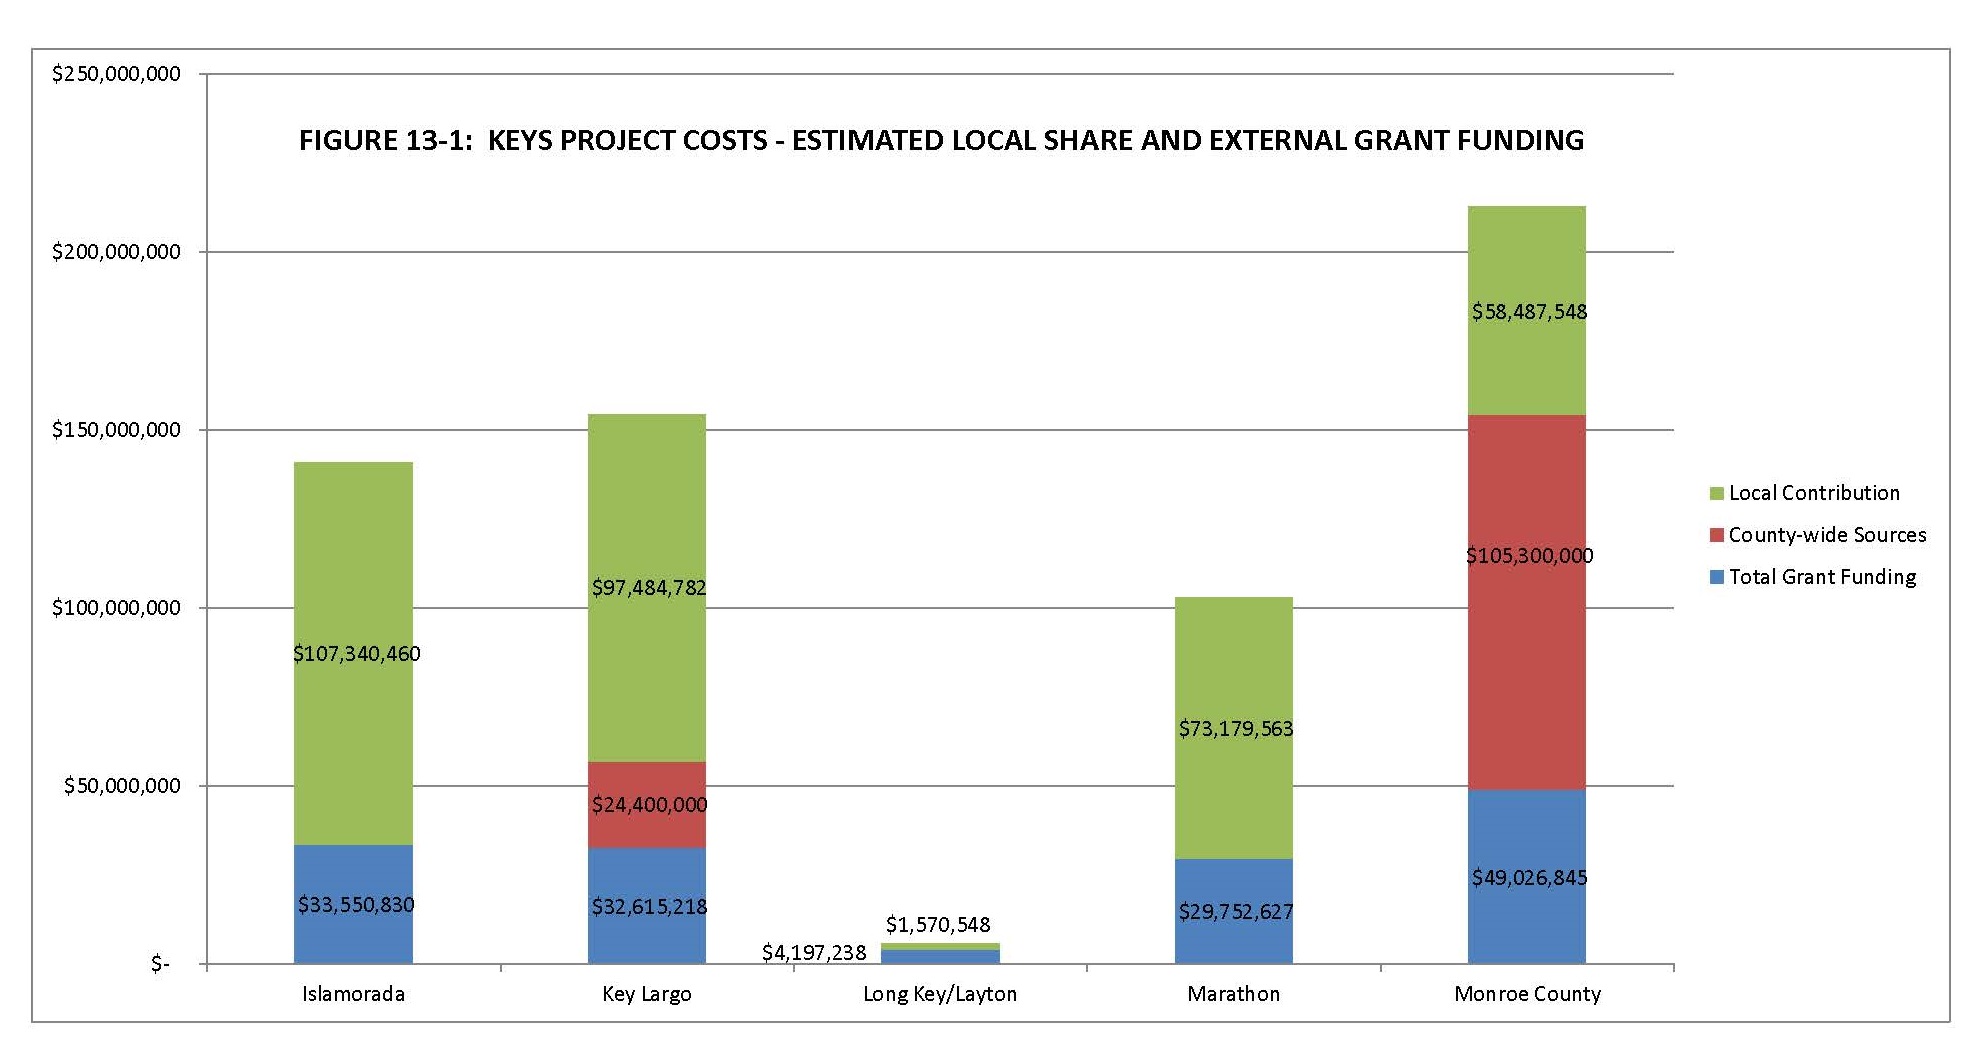Click the red County-wide Sources legend swatch
Image resolution: width=1979 pixels, height=1055 pixels.
tap(1716, 536)
